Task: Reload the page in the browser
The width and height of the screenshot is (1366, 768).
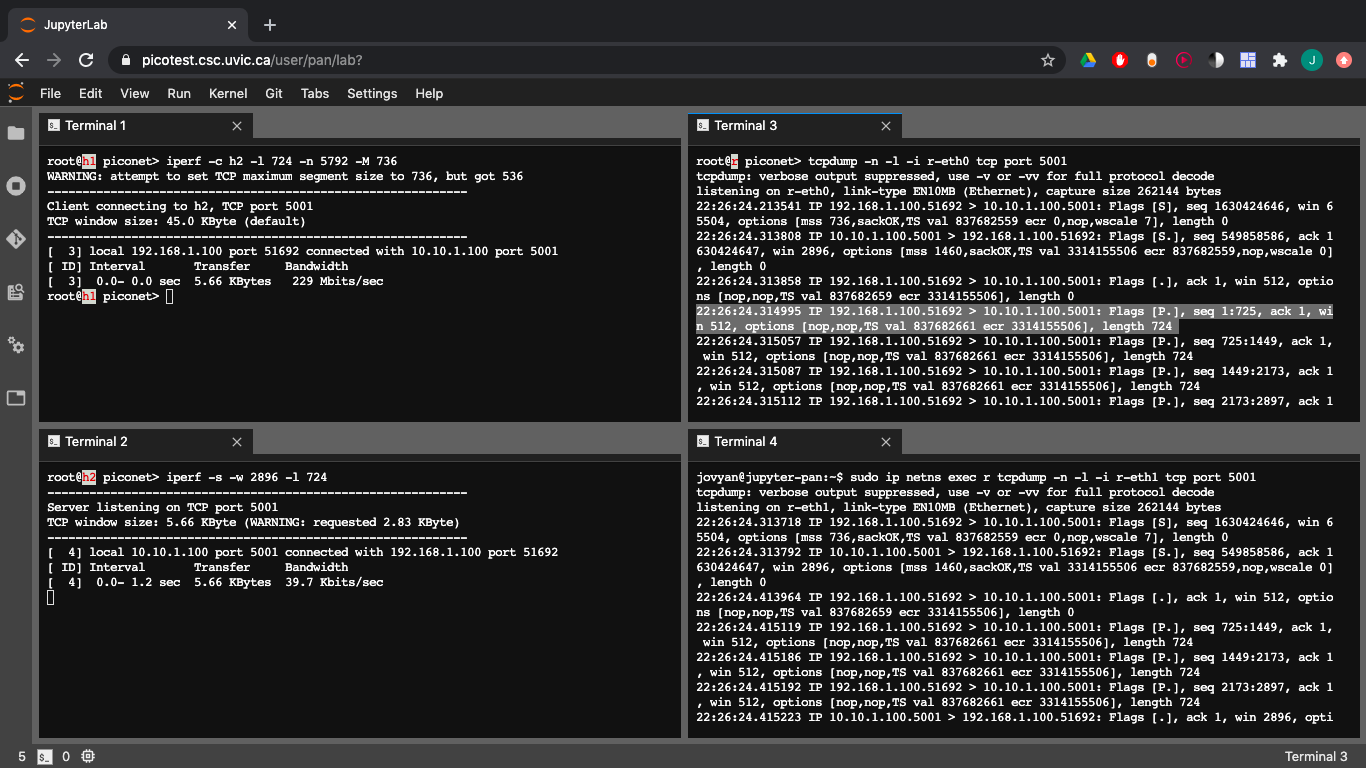Action: point(86,60)
